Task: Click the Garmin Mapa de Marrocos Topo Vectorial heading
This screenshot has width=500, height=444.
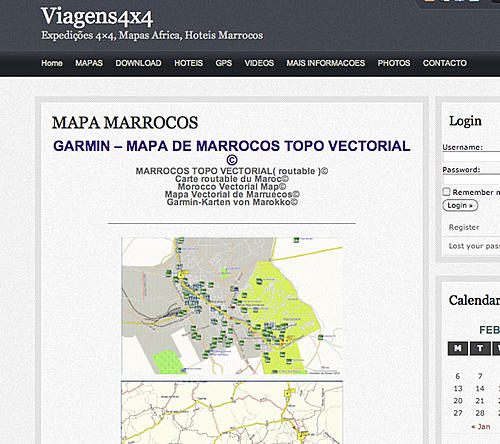Action: pos(232,152)
